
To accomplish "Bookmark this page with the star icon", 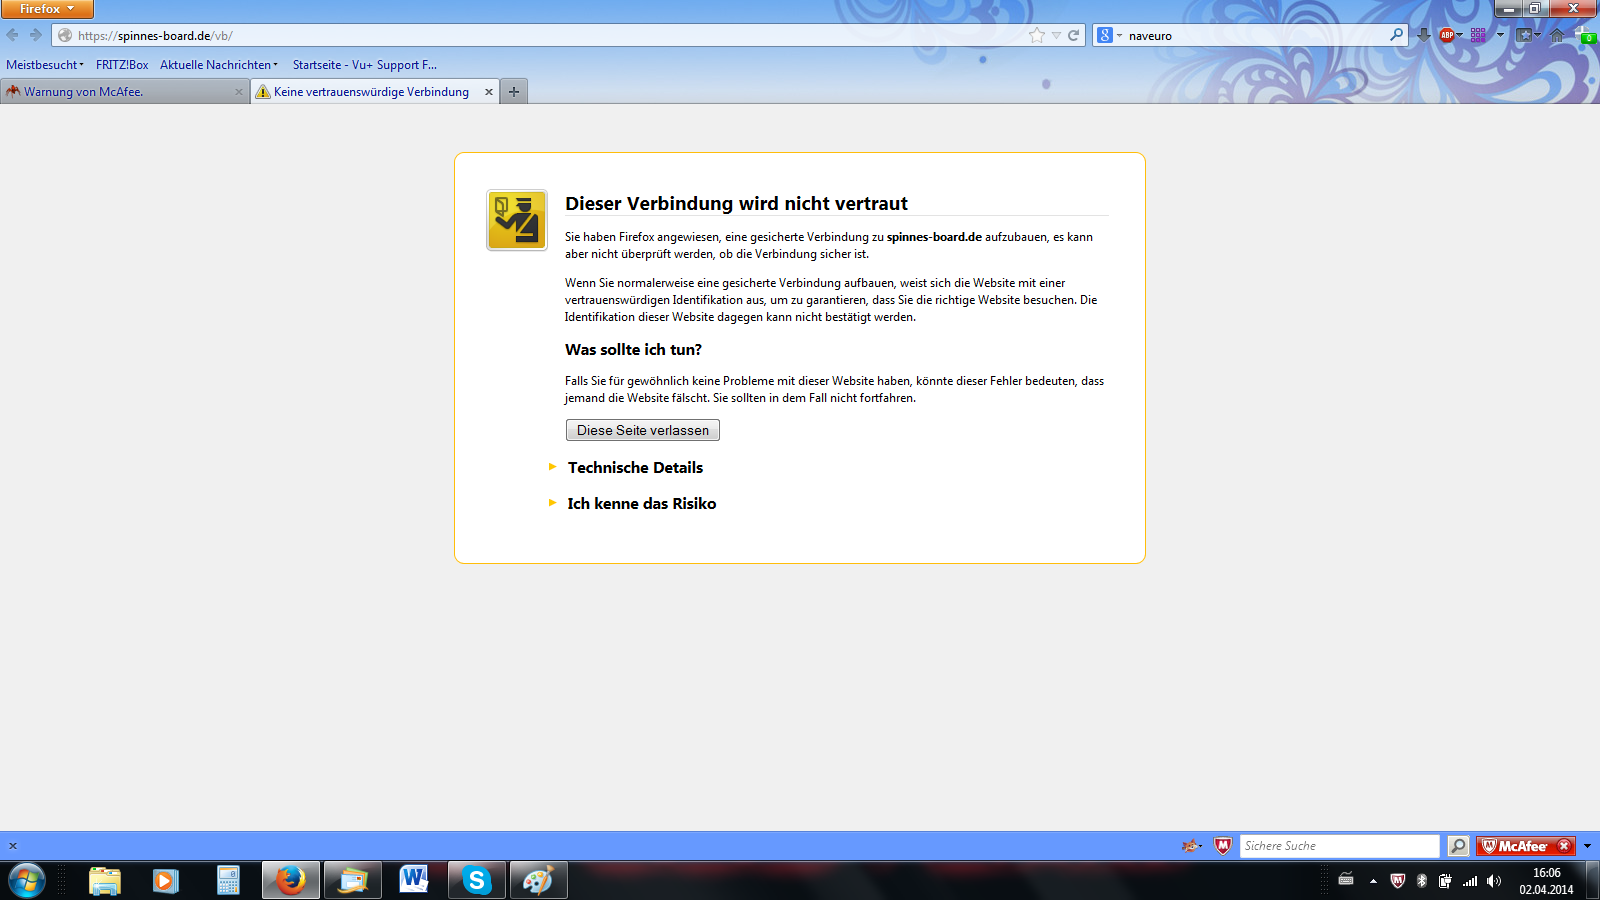I will 1037,35.
